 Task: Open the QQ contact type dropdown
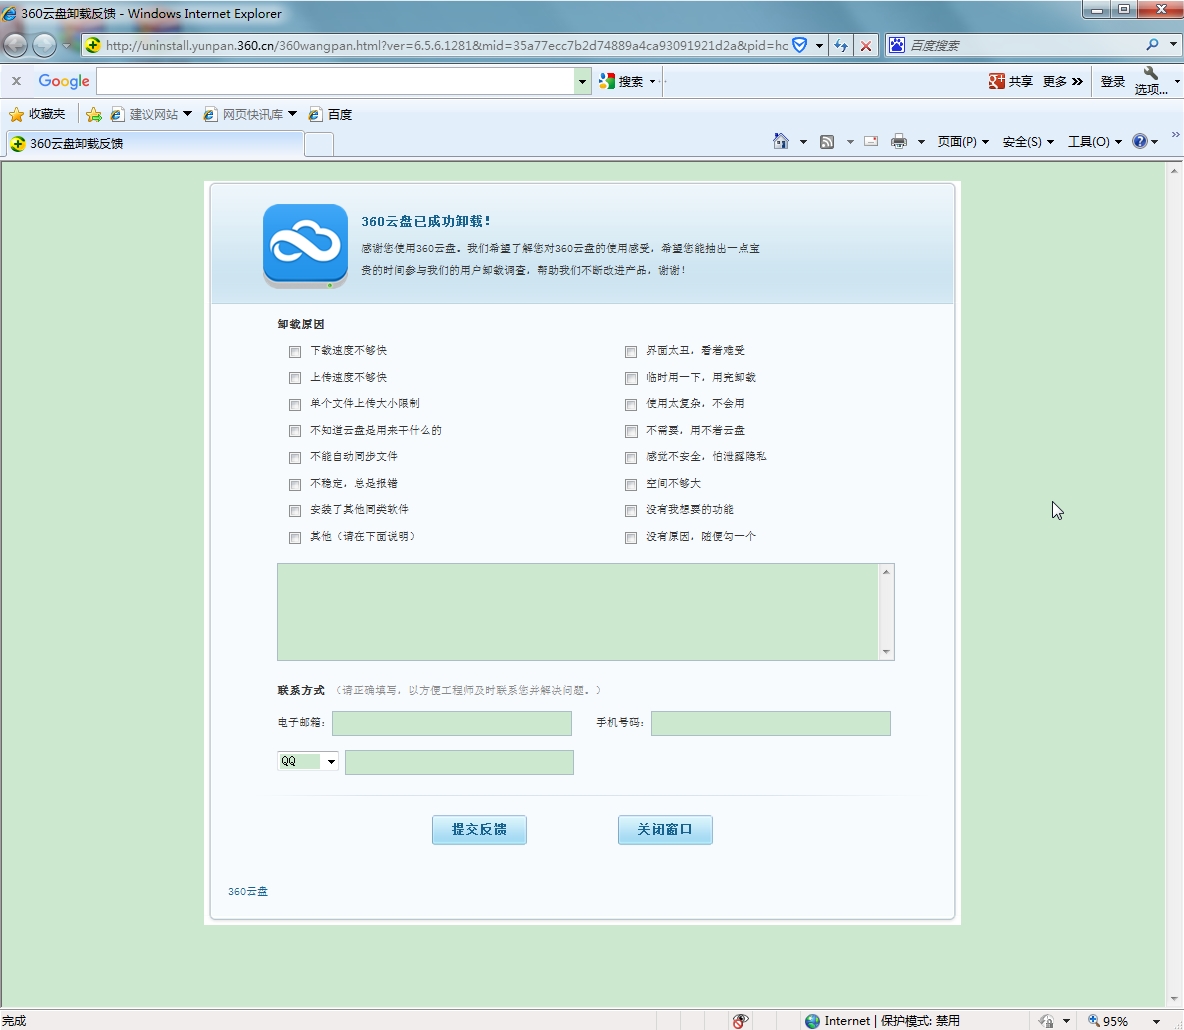tap(307, 761)
